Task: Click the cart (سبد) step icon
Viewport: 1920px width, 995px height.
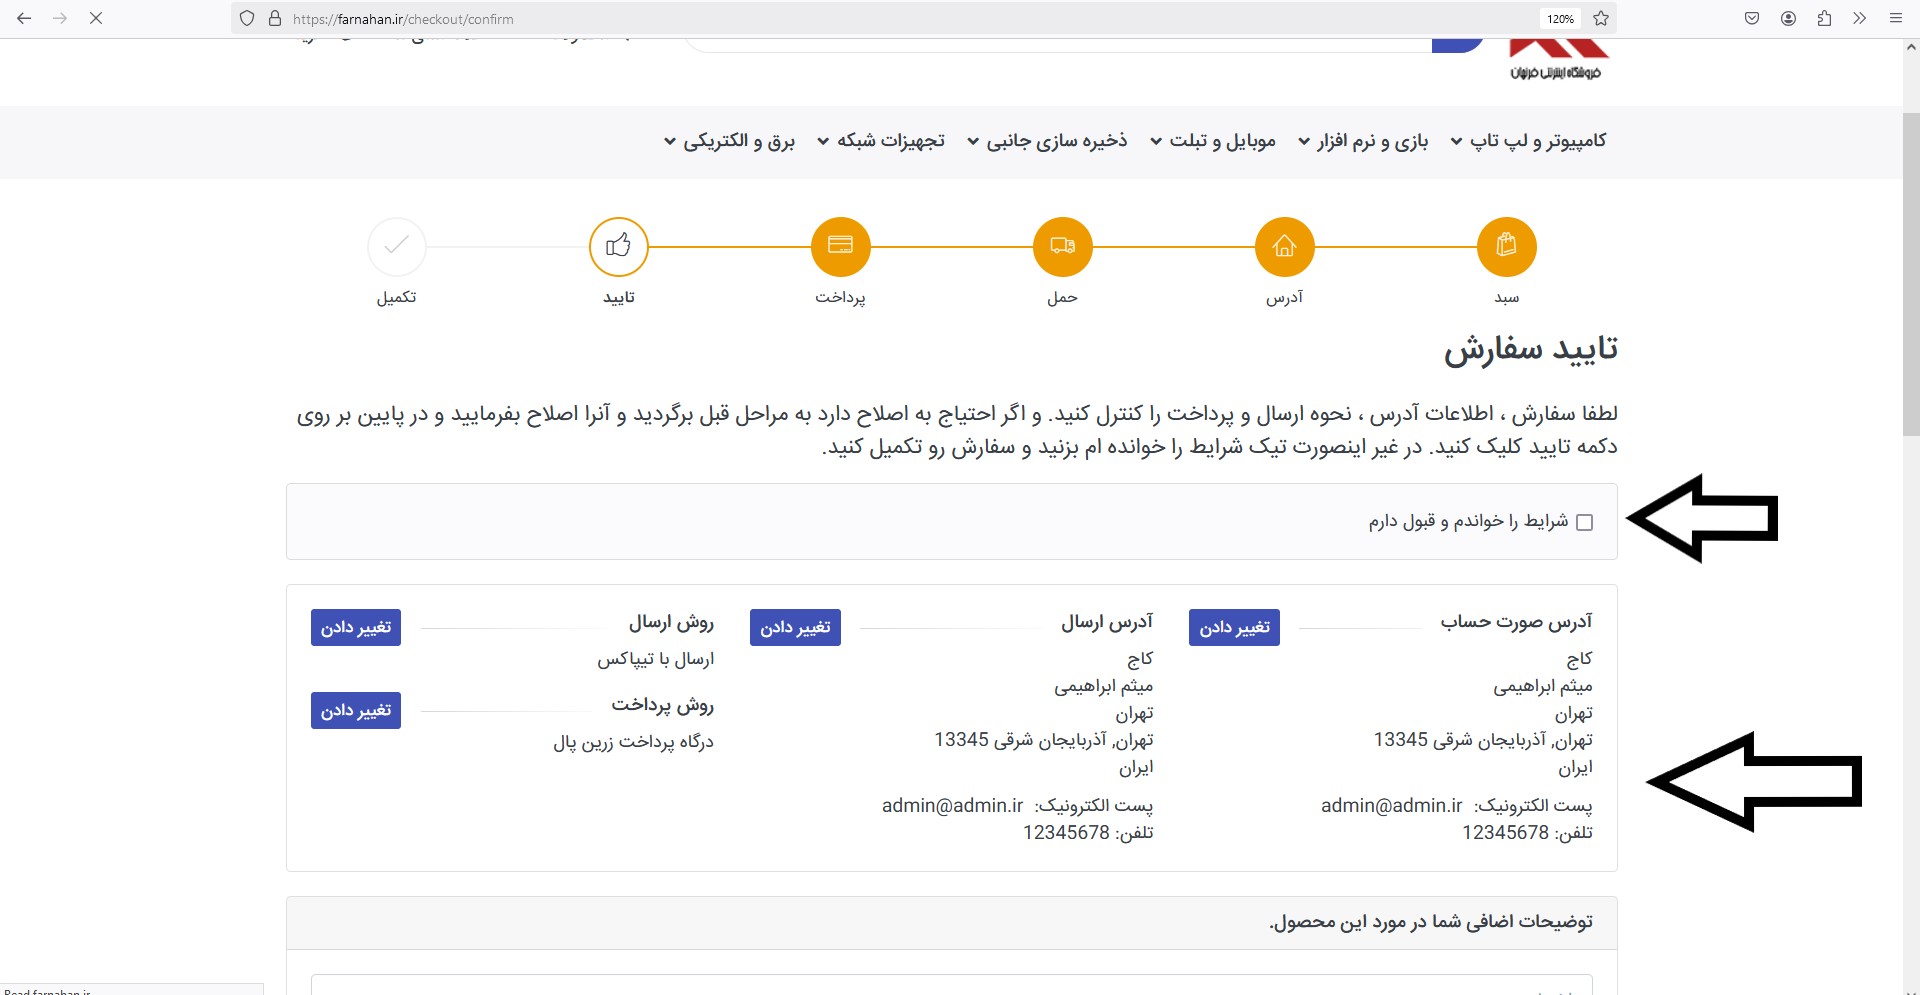Action: (1506, 246)
